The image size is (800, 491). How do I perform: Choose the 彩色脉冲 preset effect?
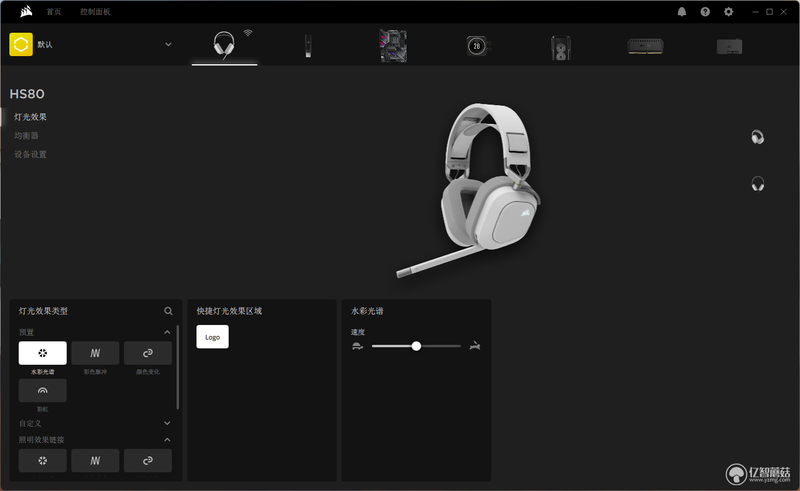[95, 353]
